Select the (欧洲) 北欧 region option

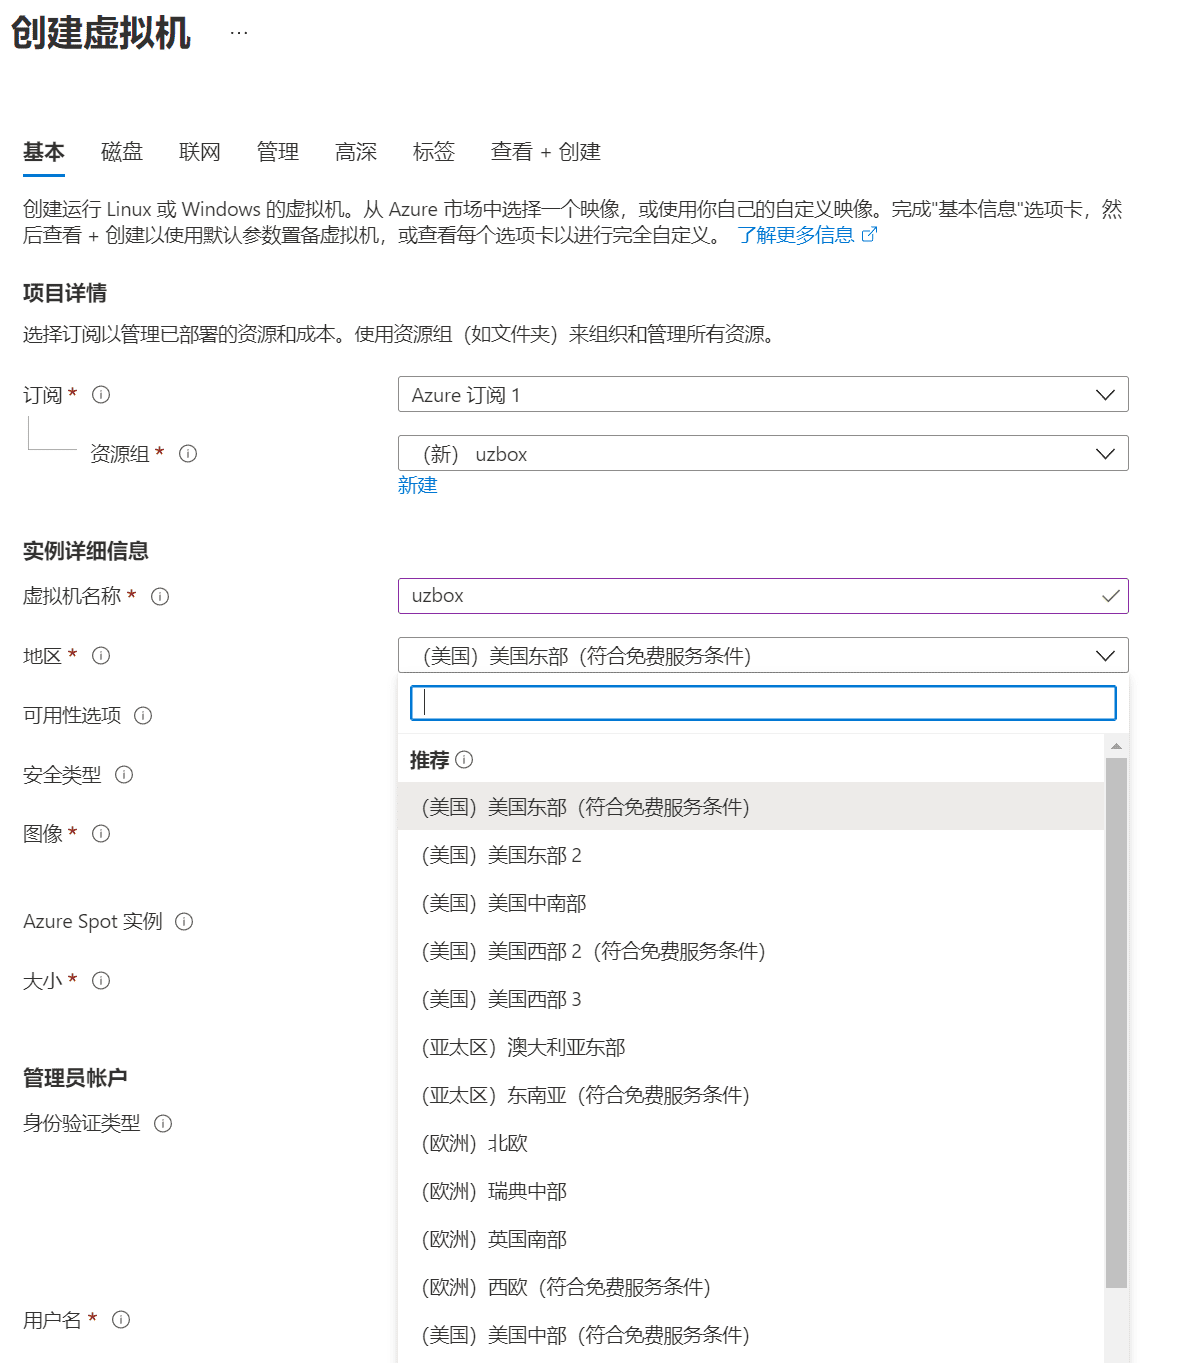474,1142
